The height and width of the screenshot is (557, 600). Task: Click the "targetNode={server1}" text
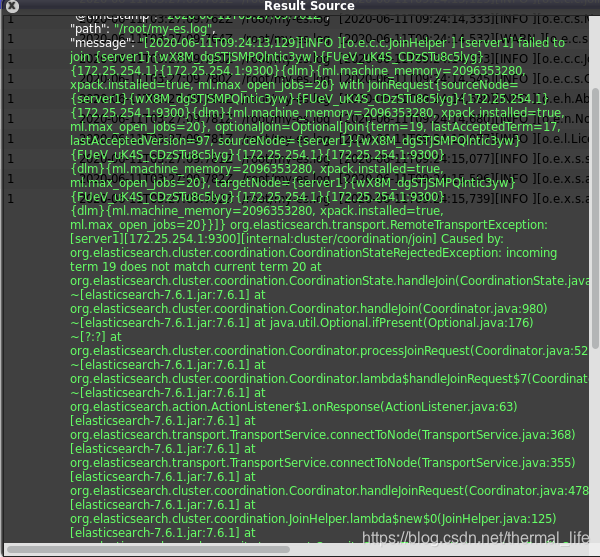[281, 183]
